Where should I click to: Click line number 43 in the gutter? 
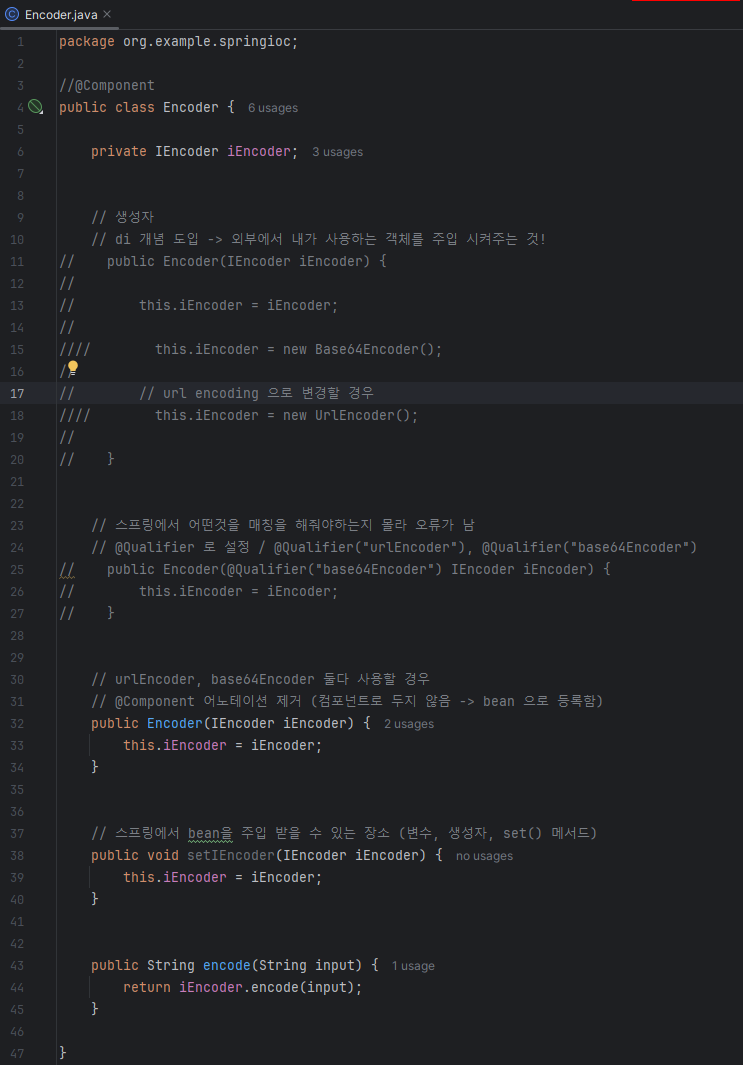pyautogui.click(x=17, y=965)
